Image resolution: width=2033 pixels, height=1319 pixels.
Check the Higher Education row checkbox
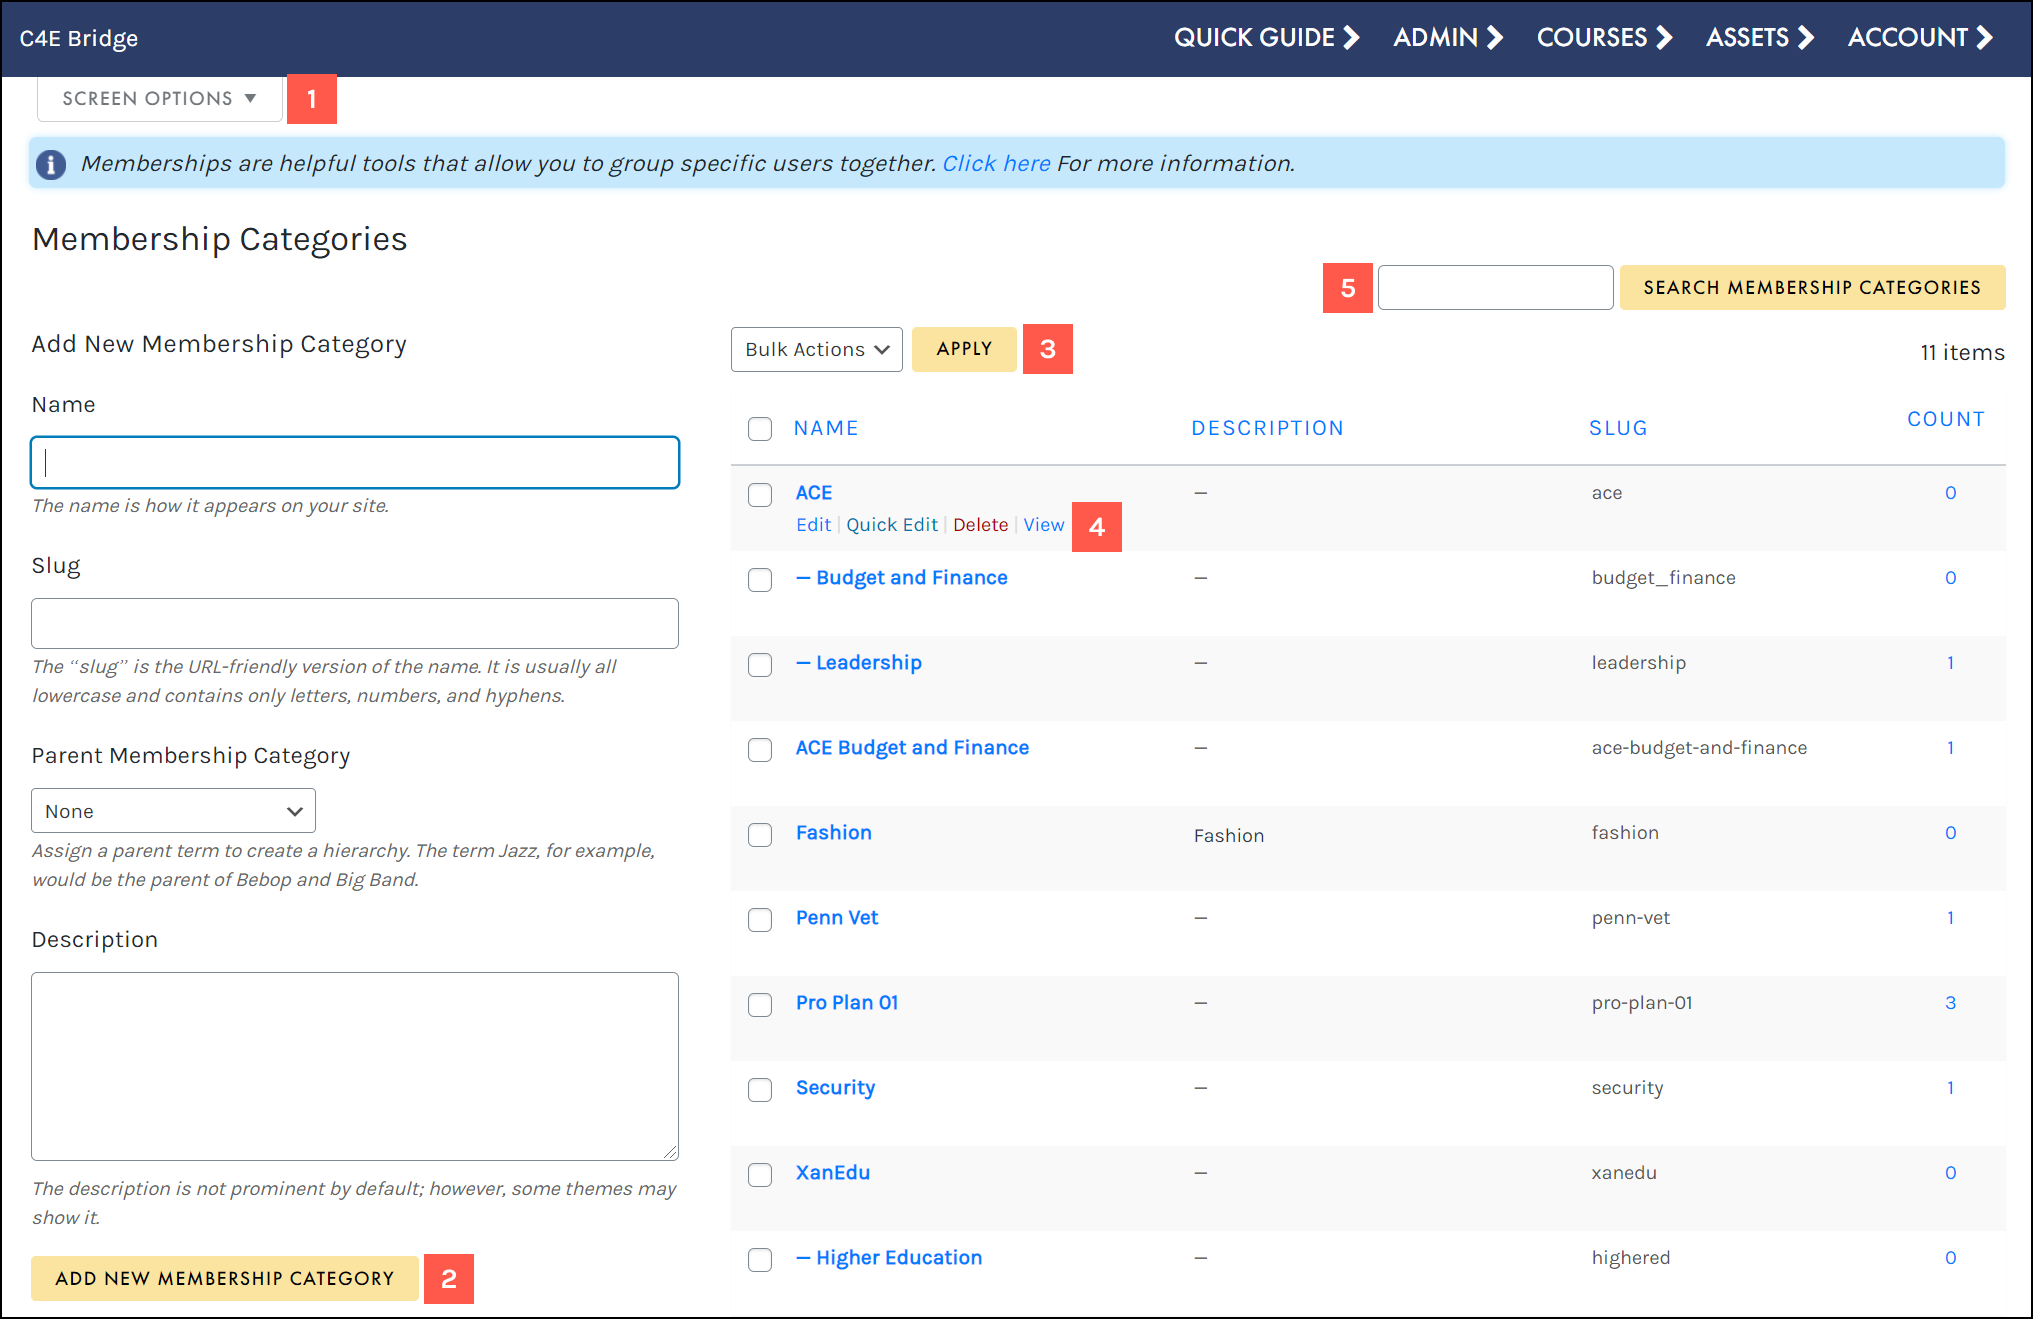click(760, 1260)
